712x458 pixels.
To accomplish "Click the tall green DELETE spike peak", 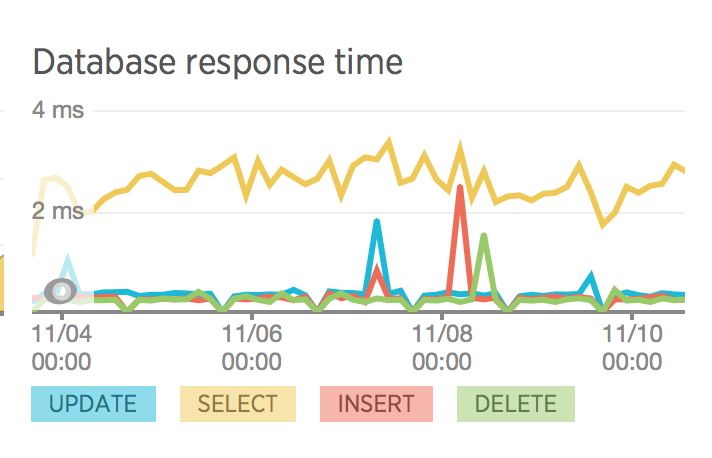I will click(484, 236).
